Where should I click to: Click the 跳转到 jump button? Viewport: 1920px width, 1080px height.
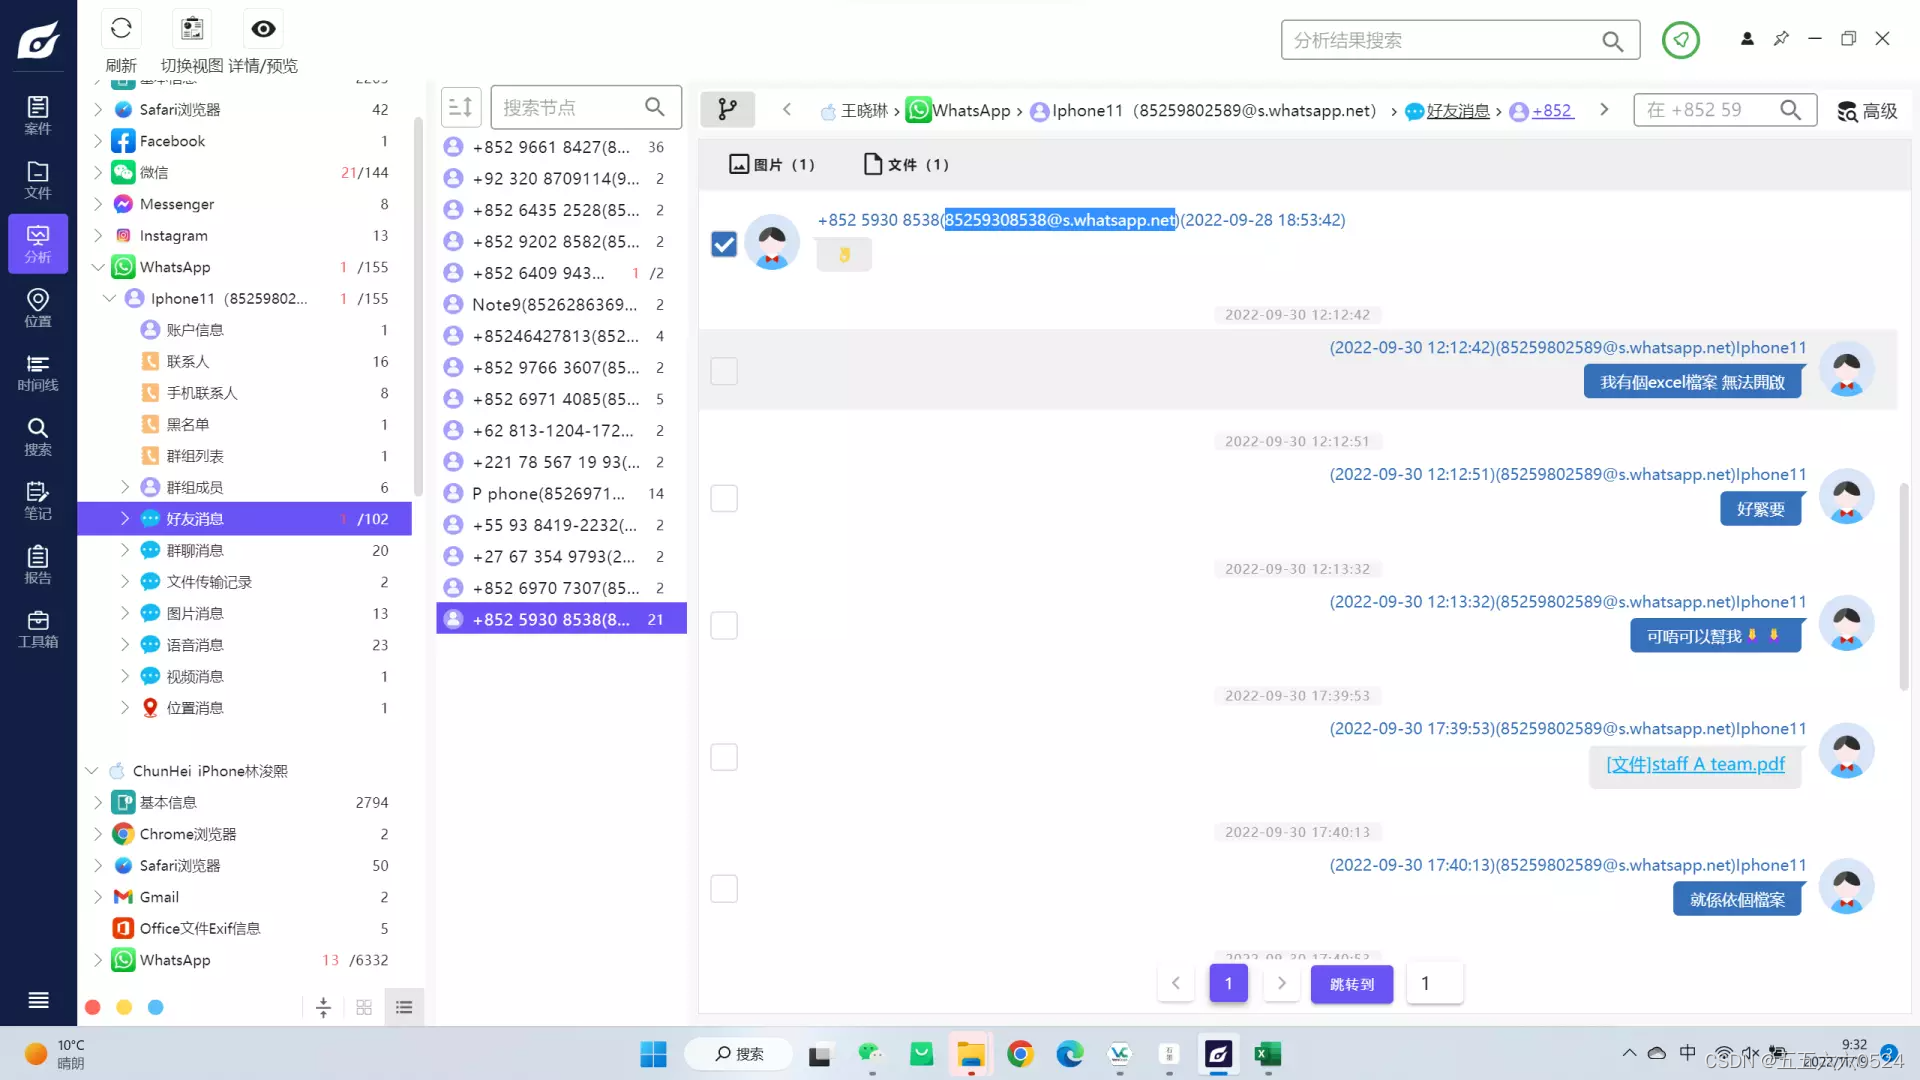click(x=1351, y=984)
